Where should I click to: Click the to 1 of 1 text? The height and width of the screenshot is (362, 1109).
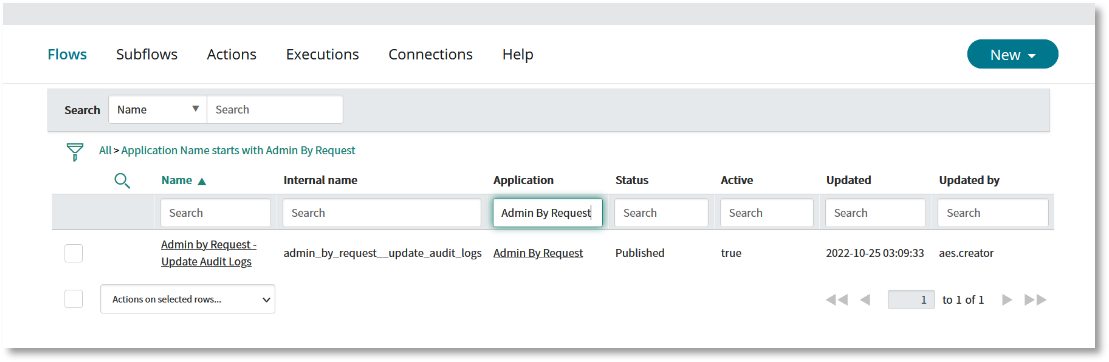(x=963, y=300)
